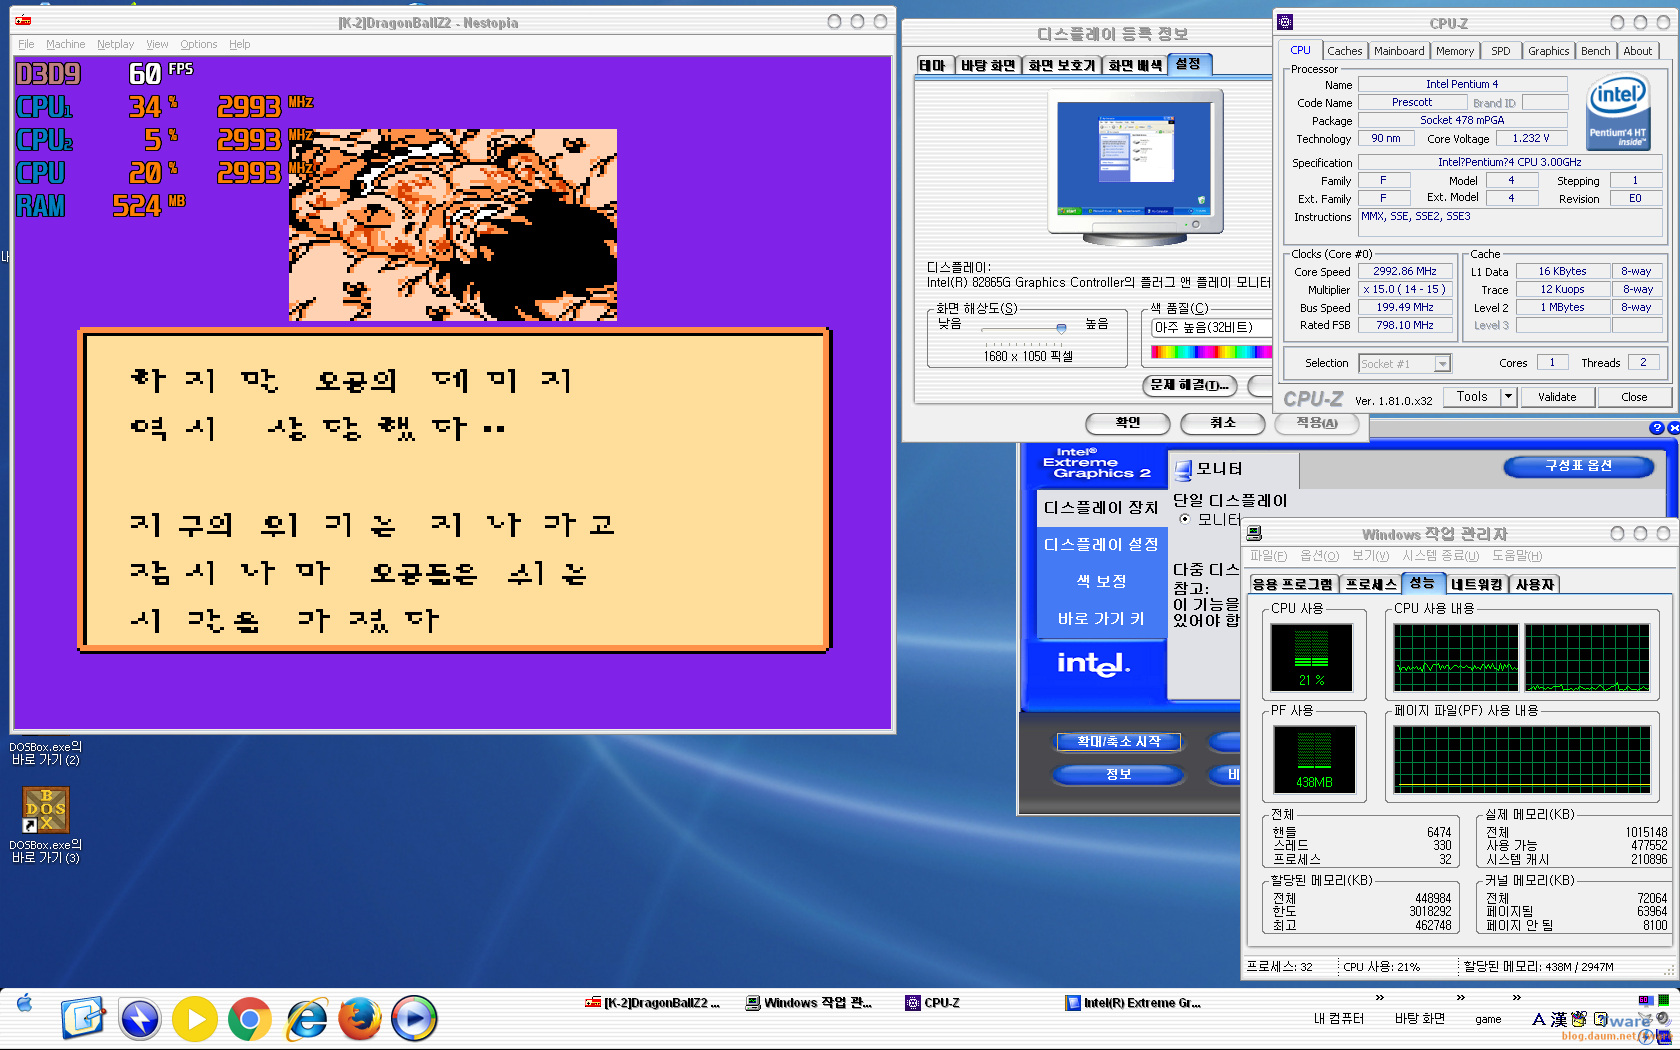Click the pink 60 FPS monitor tray icon
Screen dimensions: 1680x1050
[1646, 999]
